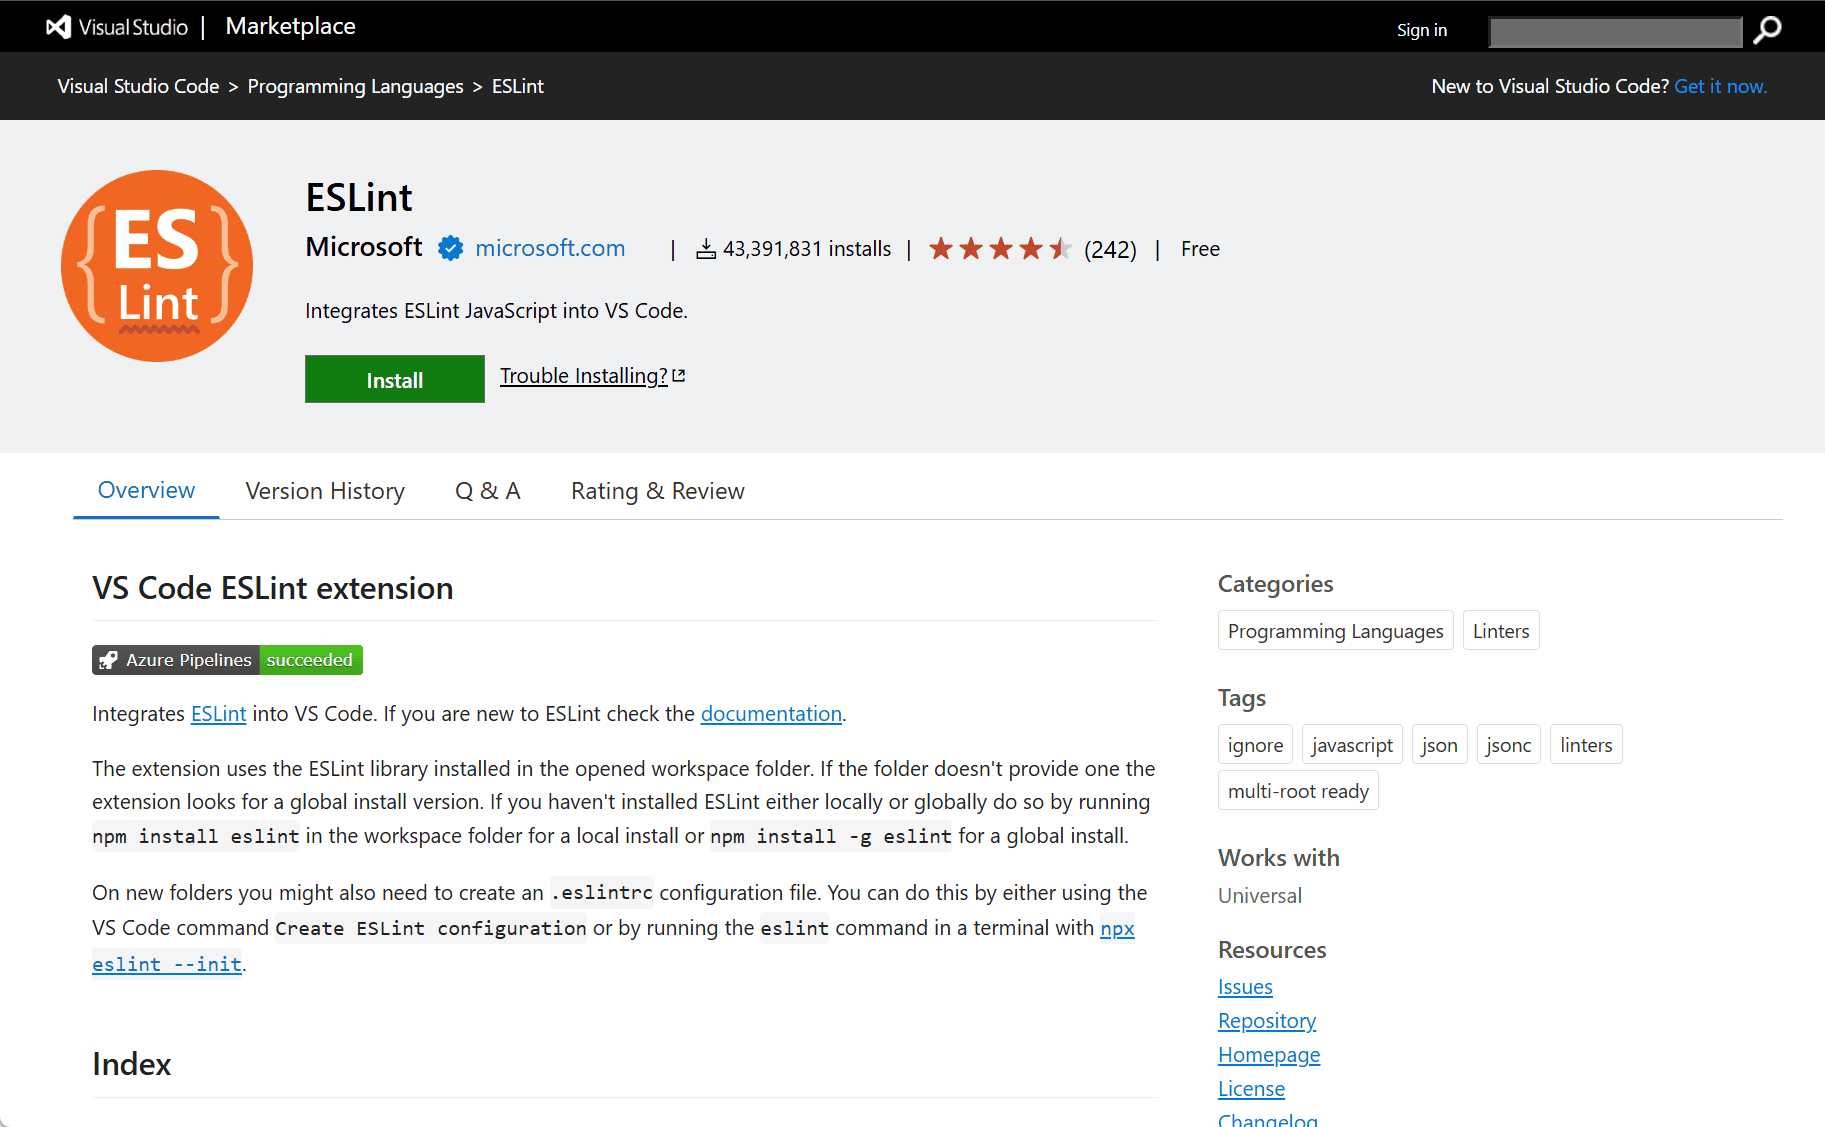Open the Repository resource link
This screenshot has width=1825, height=1127.
[x=1266, y=1021]
